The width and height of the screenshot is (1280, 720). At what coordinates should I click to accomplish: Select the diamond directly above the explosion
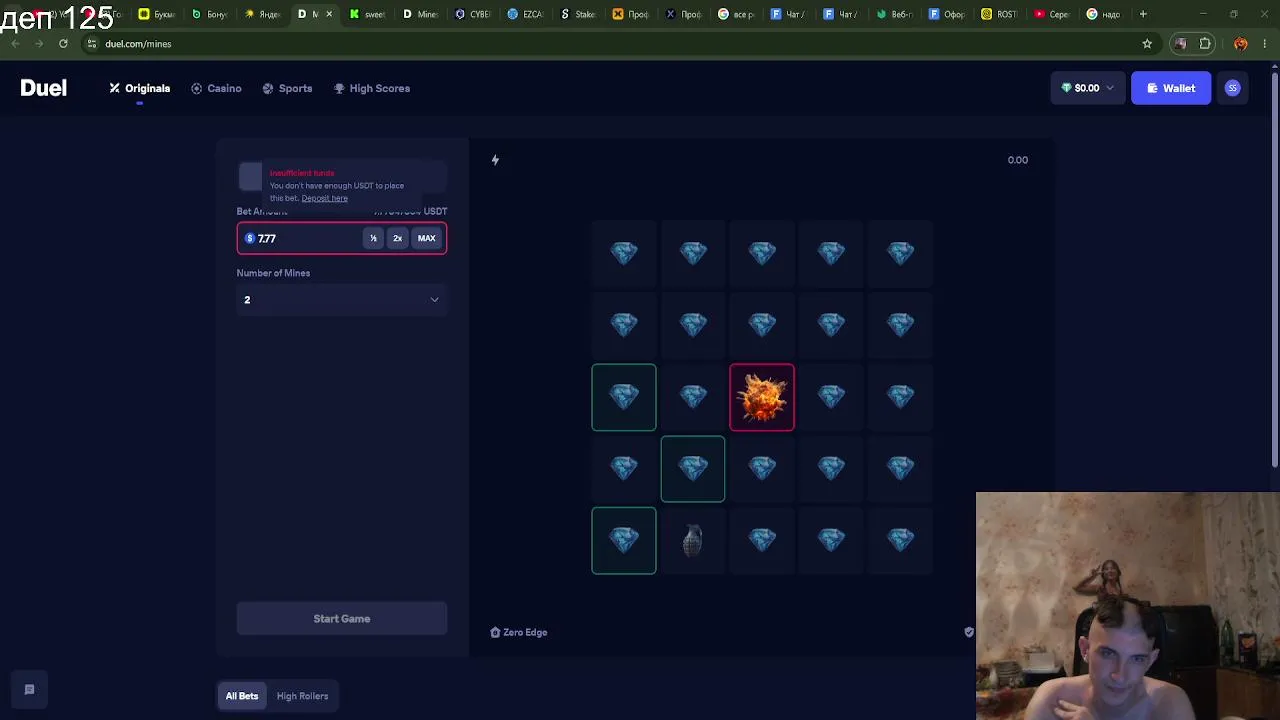[x=762, y=325]
